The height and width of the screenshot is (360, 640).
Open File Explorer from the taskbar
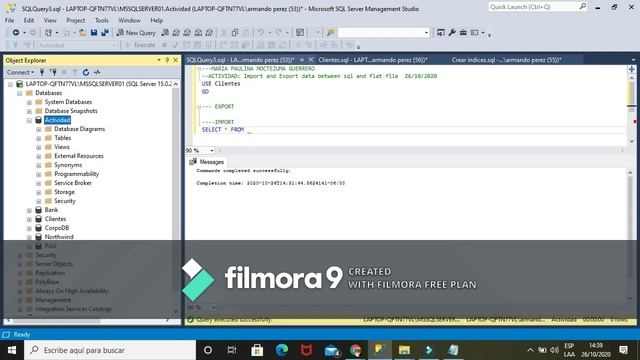pyautogui.click(x=404, y=350)
